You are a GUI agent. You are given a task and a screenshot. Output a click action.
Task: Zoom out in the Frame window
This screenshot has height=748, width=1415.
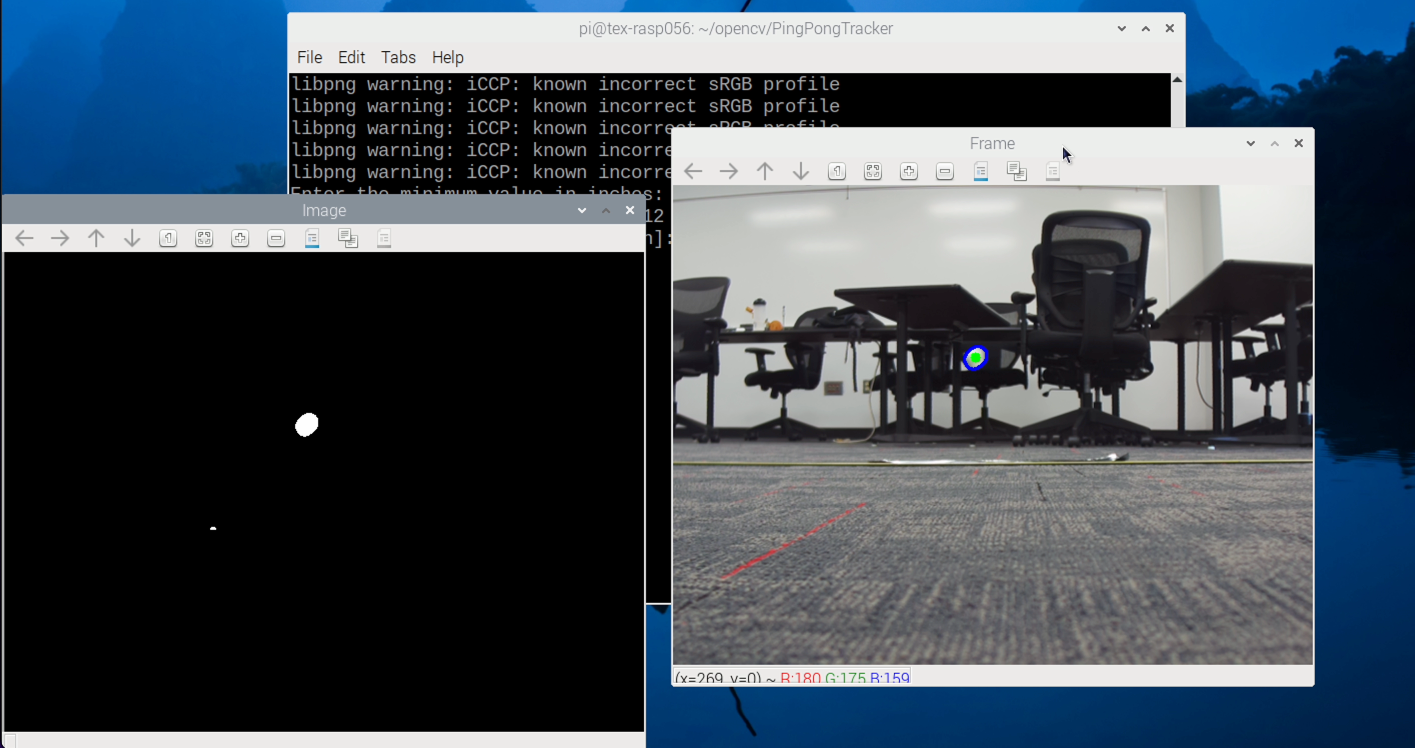pos(945,171)
